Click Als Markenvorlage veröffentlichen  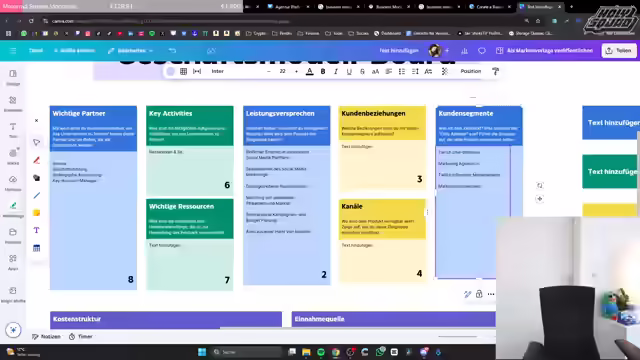point(544,51)
